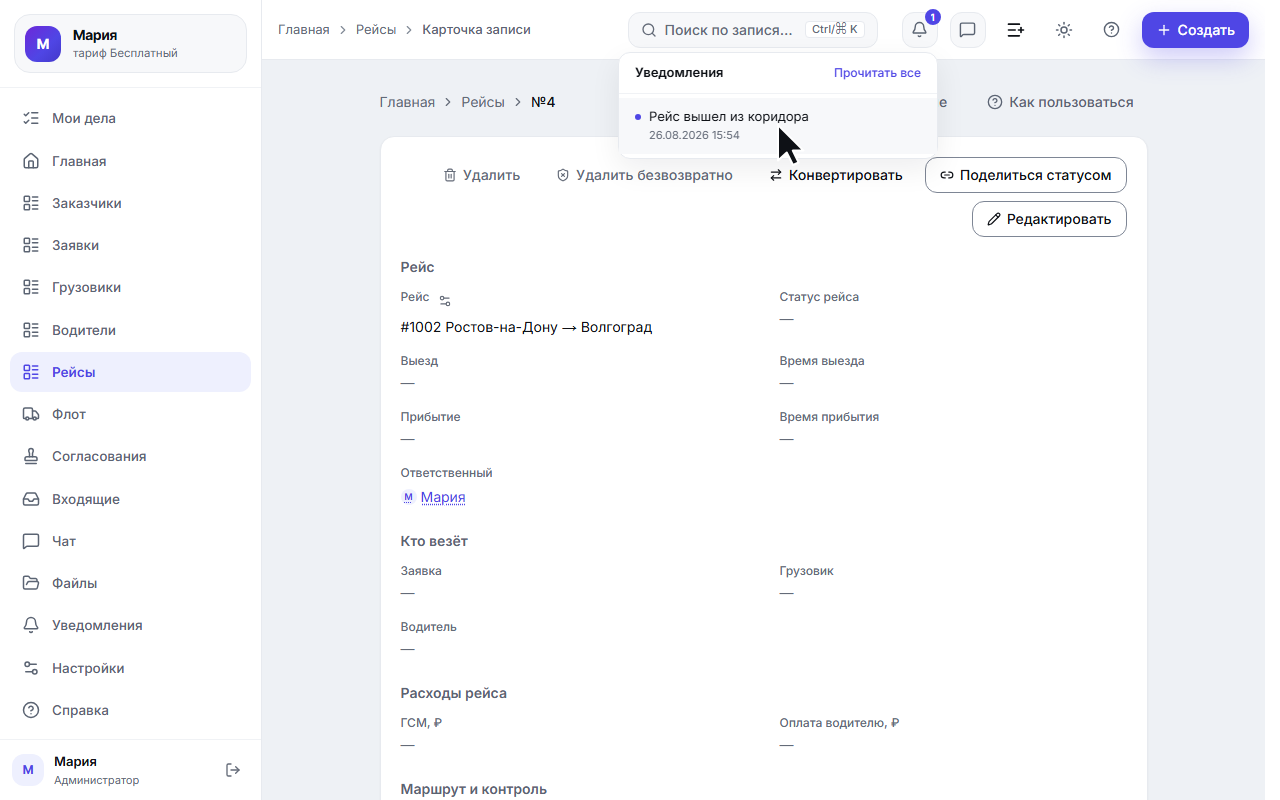Open Файлы folder icon item
The width and height of the screenshot is (1280, 800).
130,583
